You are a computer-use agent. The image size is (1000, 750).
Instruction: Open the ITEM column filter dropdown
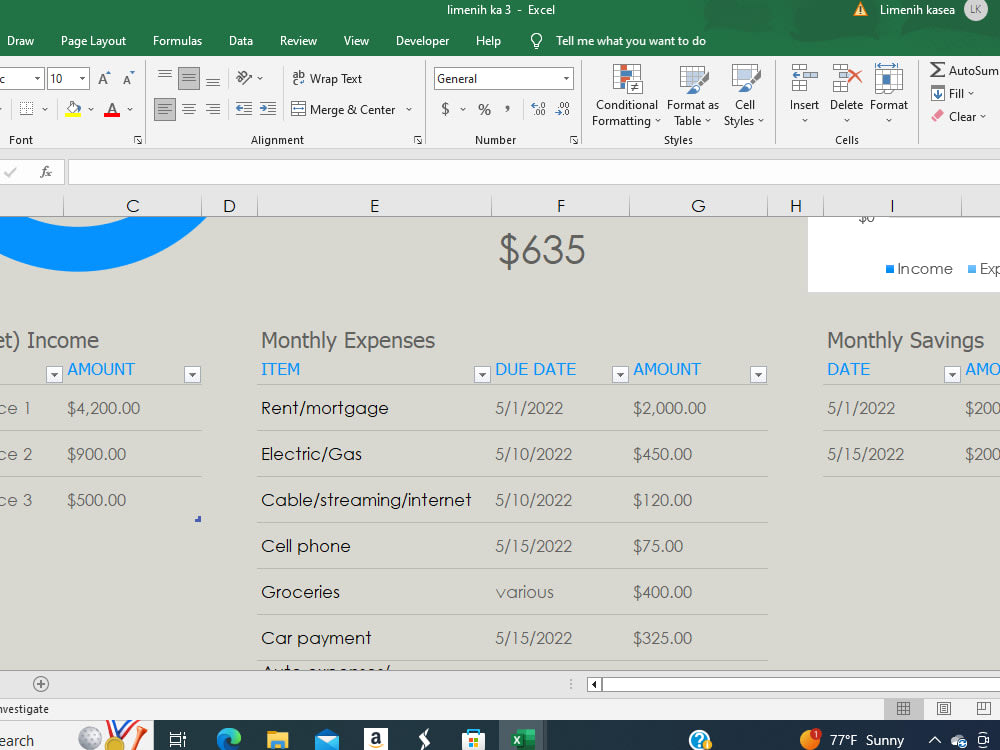pyautogui.click(x=482, y=374)
